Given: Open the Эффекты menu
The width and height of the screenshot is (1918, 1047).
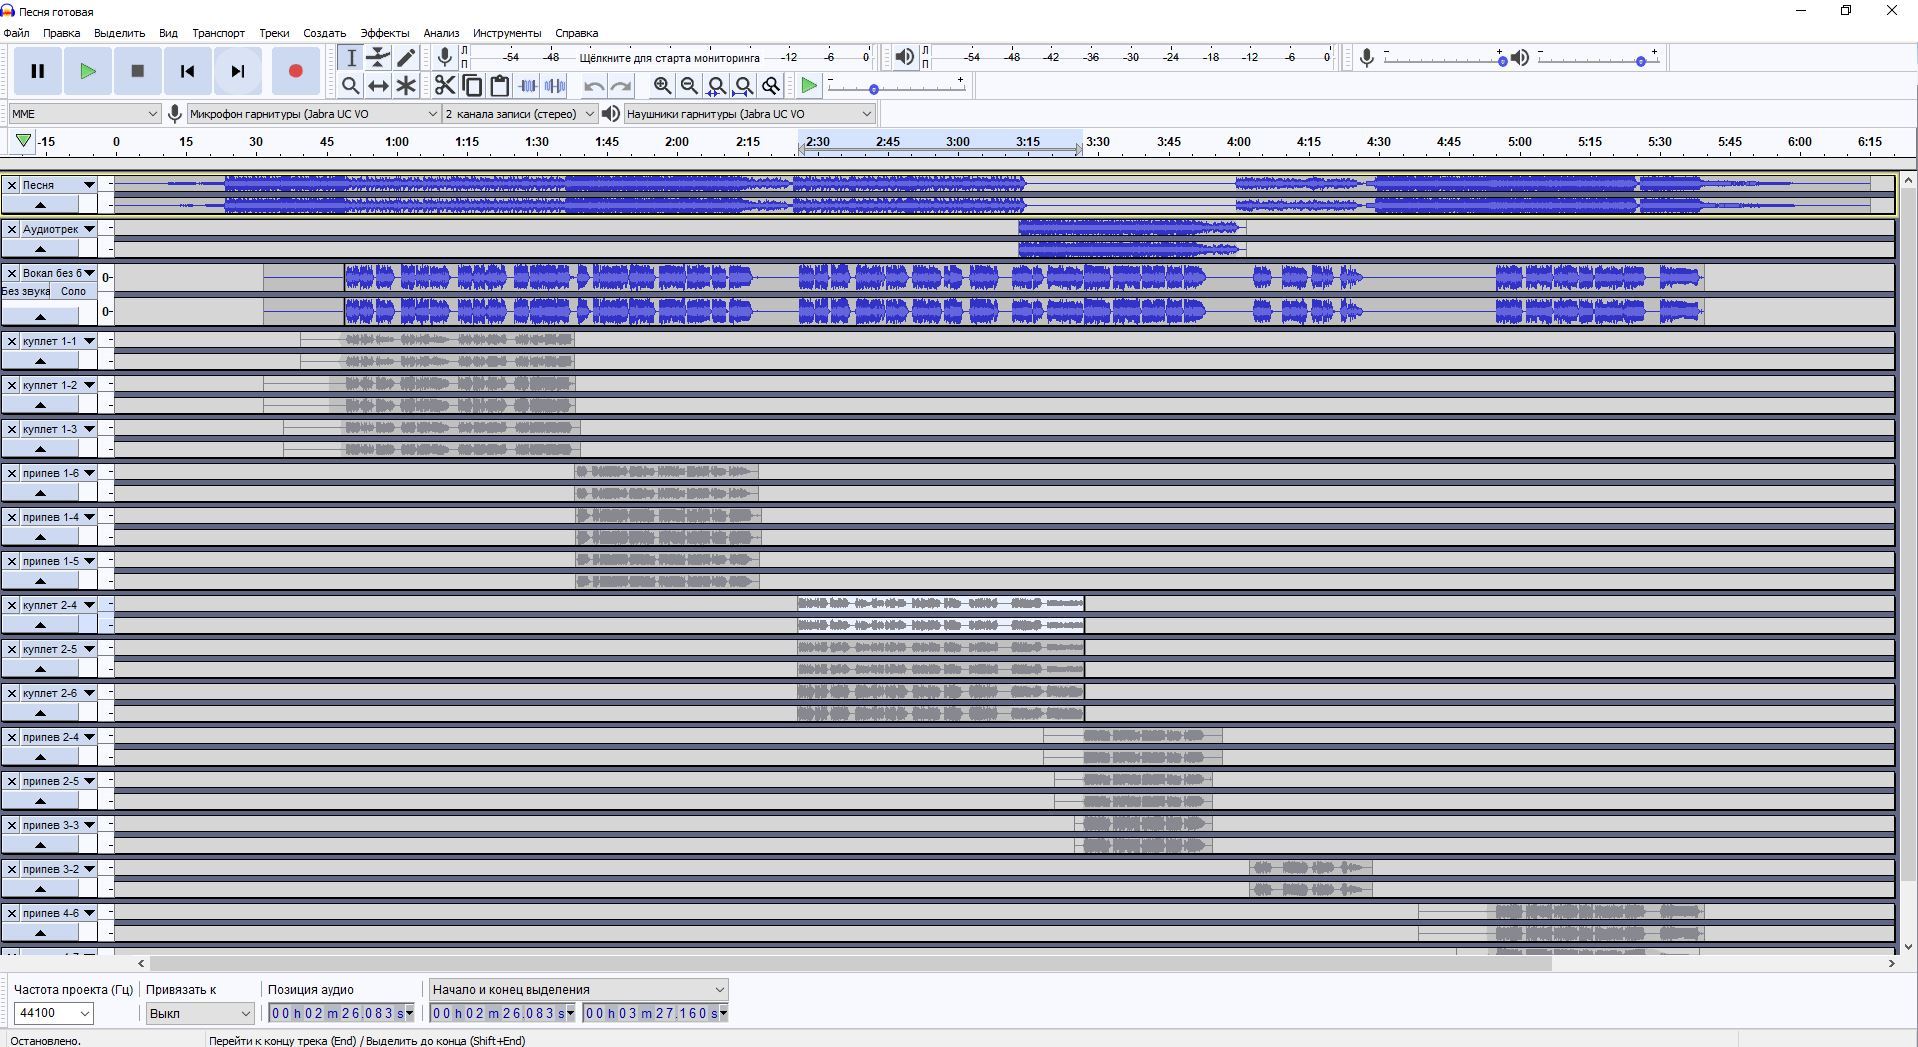Looking at the screenshot, I should [385, 33].
